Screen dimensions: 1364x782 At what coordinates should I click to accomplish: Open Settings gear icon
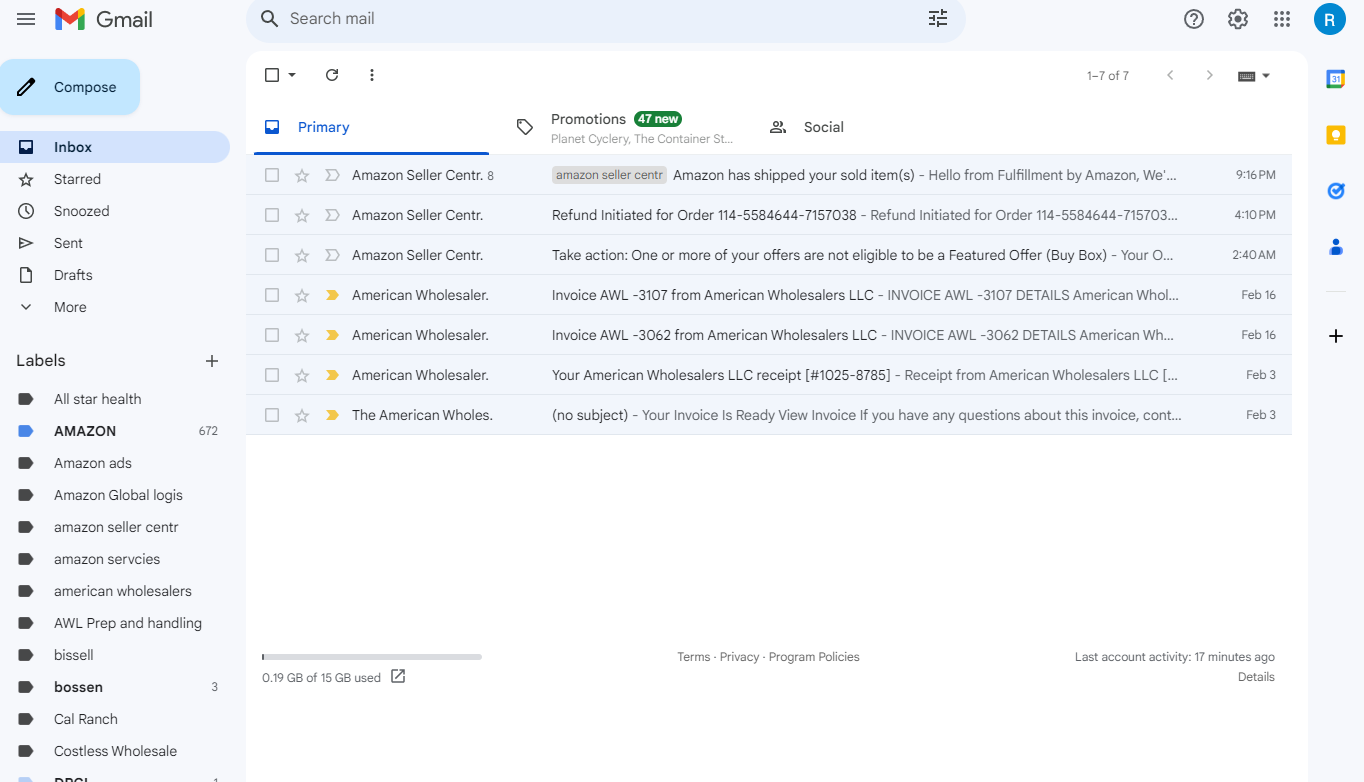1238,19
